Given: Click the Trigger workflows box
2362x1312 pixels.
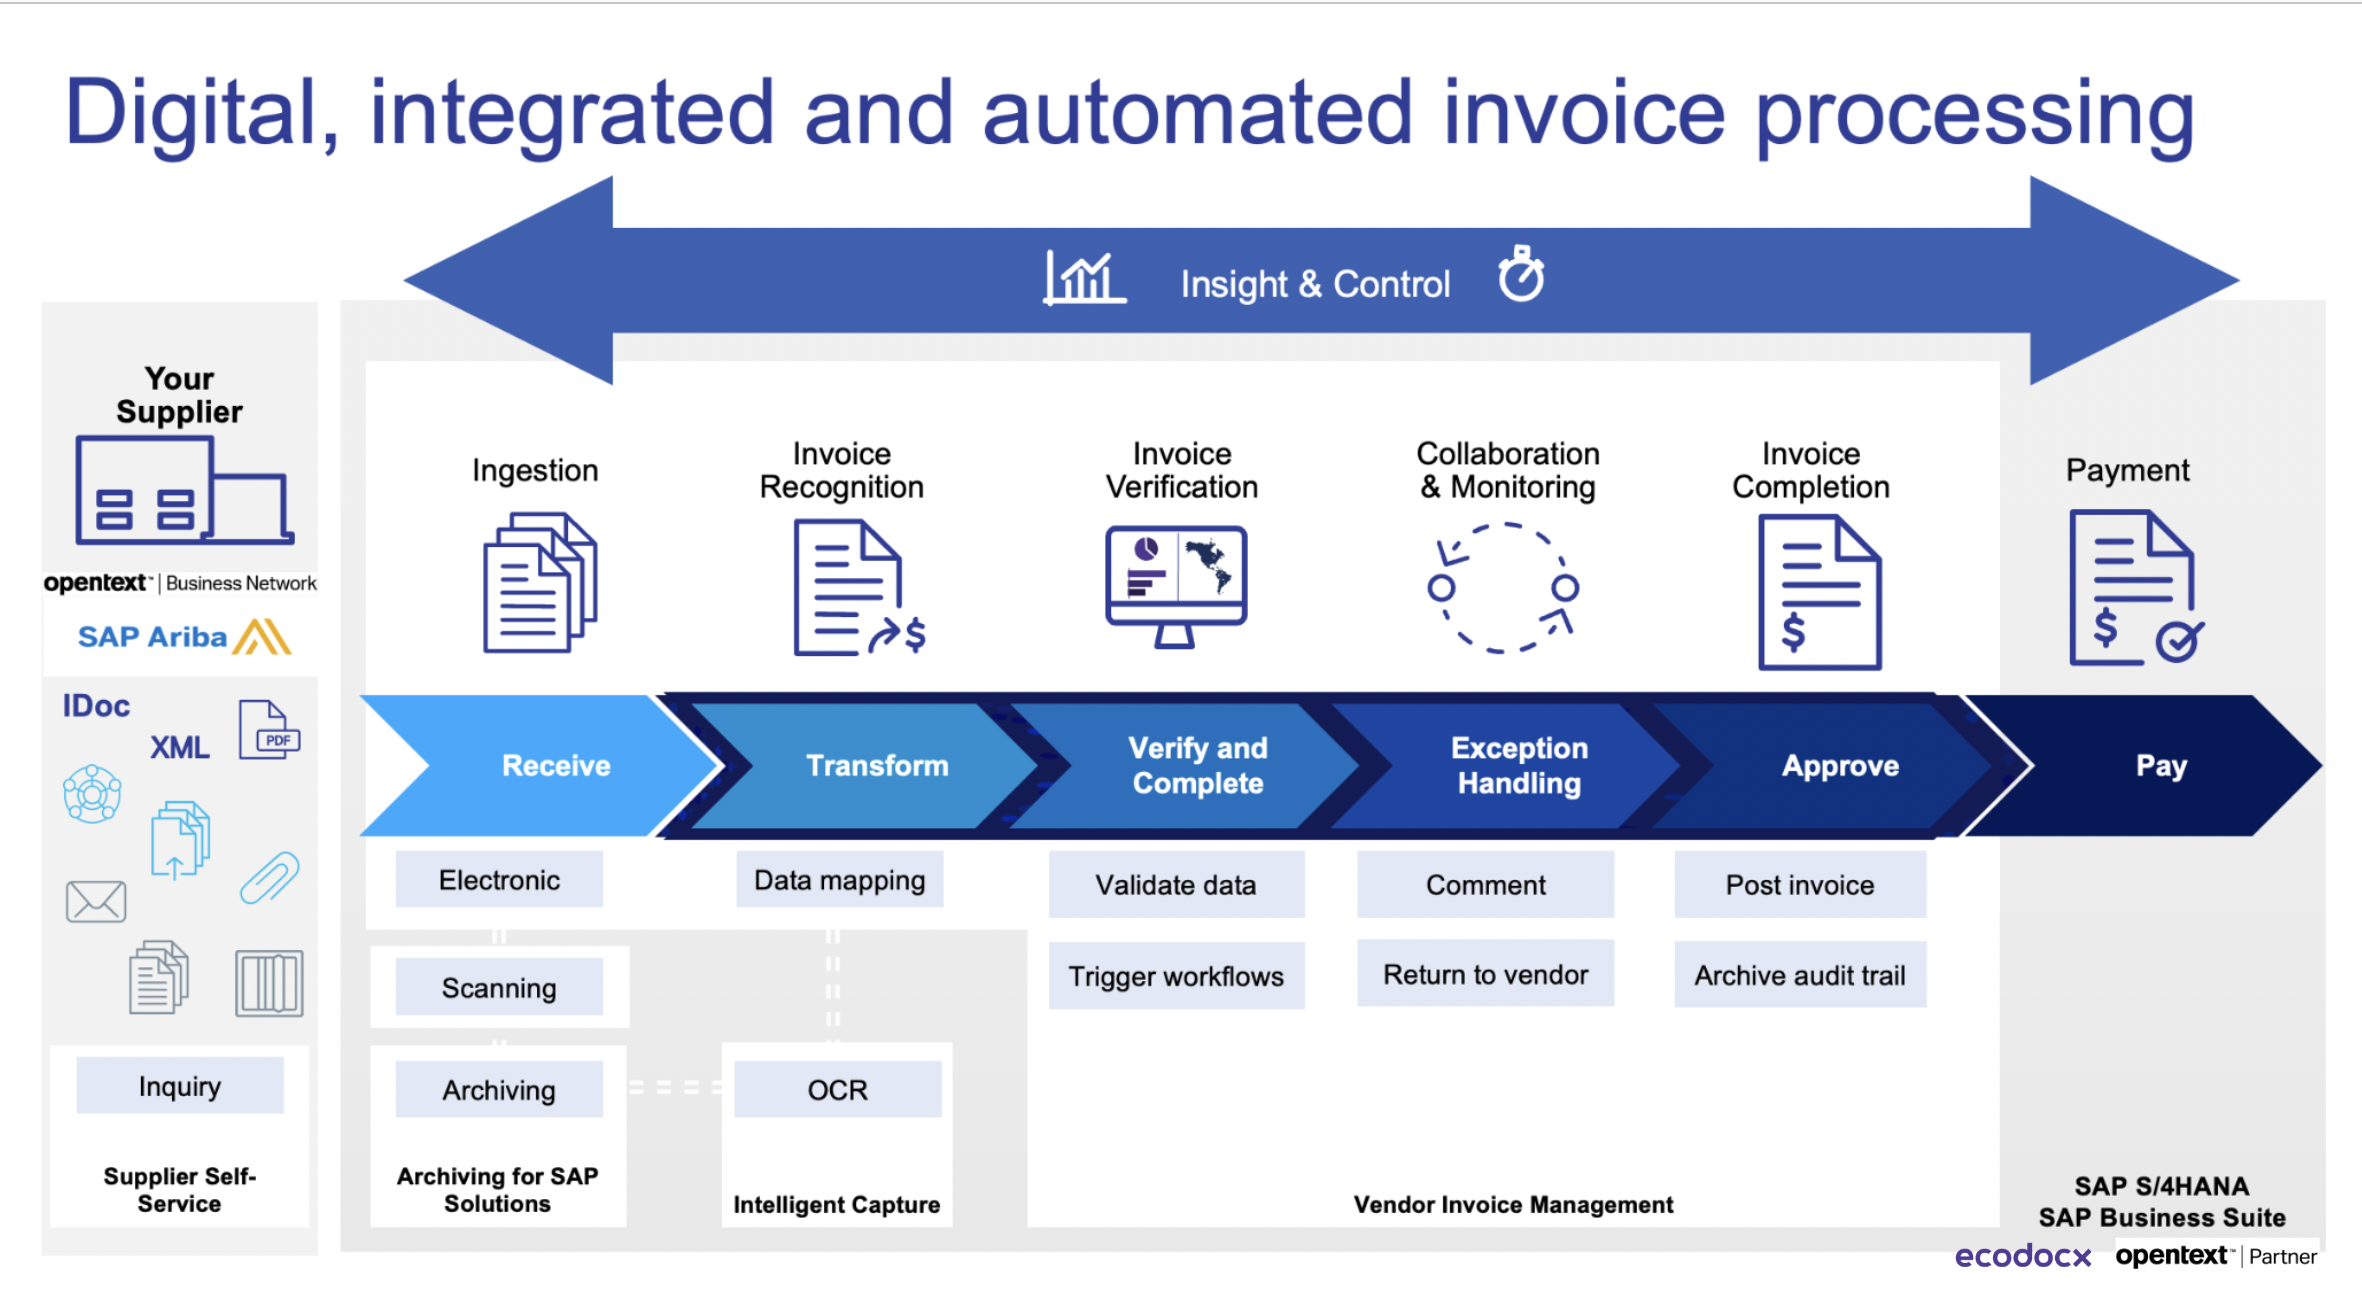Looking at the screenshot, I should (1176, 975).
